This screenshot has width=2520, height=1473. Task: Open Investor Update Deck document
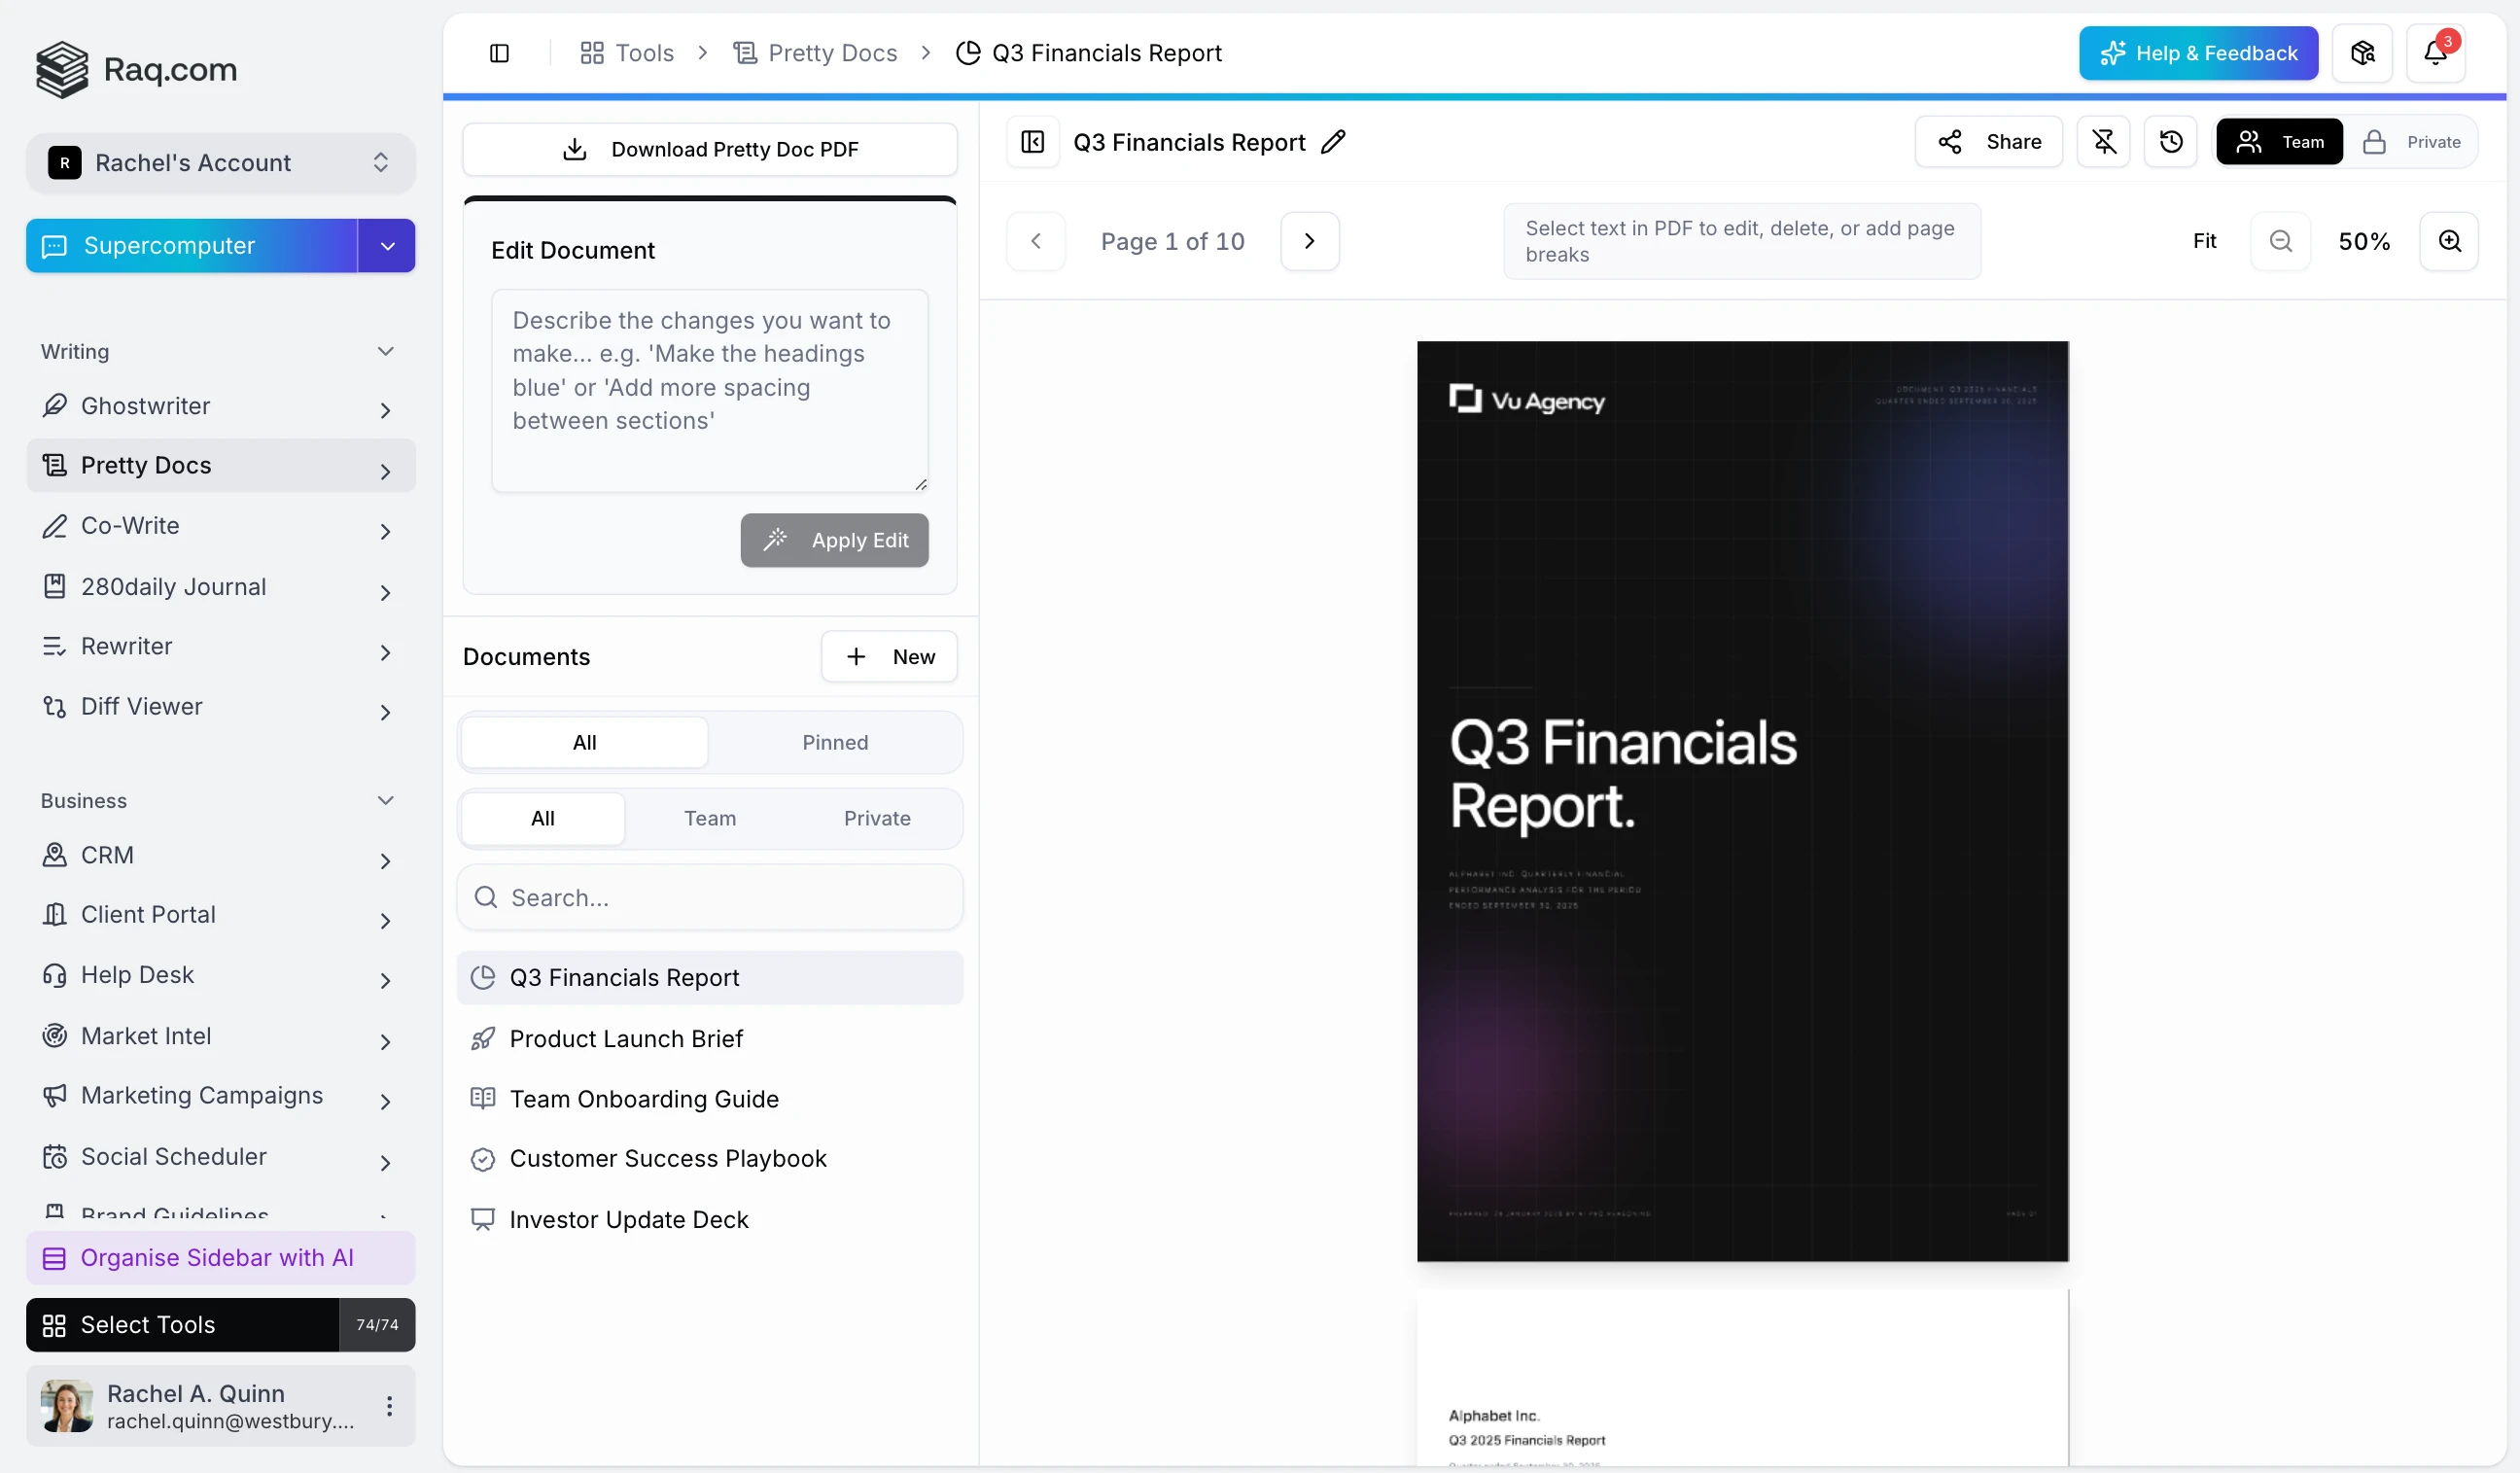[710, 1220]
